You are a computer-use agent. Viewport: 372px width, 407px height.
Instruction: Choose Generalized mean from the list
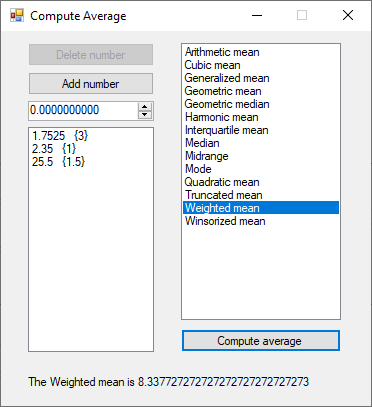pos(261,78)
